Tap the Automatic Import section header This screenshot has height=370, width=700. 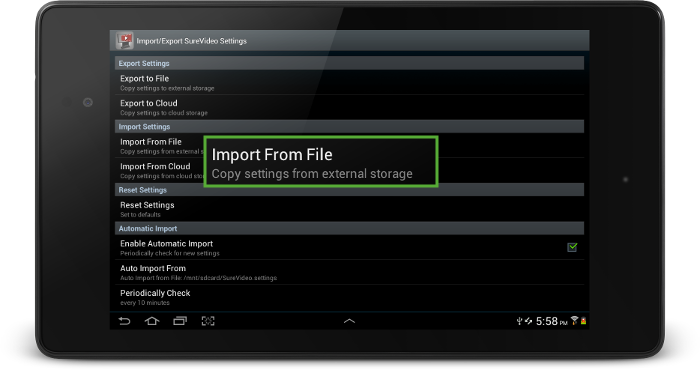[349, 229]
